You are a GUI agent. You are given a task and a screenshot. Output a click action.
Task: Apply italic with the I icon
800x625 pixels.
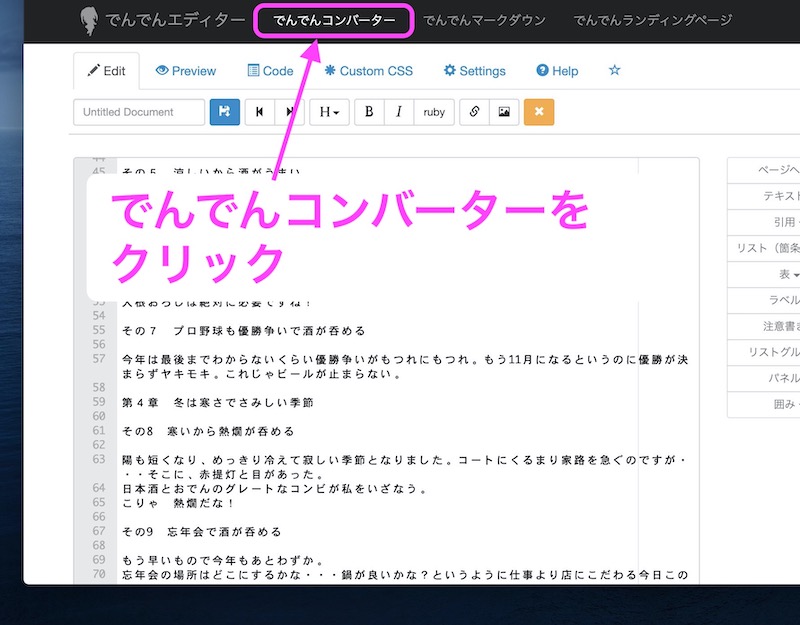pyautogui.click(x=399, y=112)
